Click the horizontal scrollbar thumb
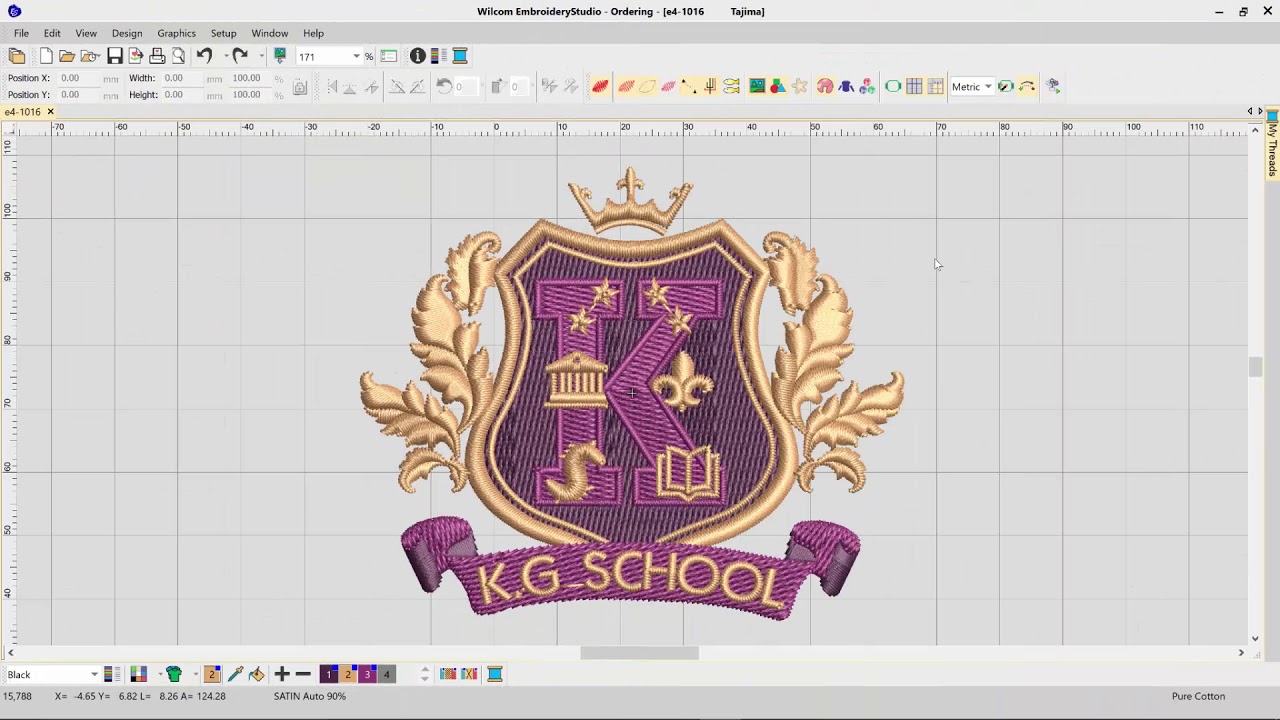The width and height of the screenshot is (1280, 720). [640, 653]
